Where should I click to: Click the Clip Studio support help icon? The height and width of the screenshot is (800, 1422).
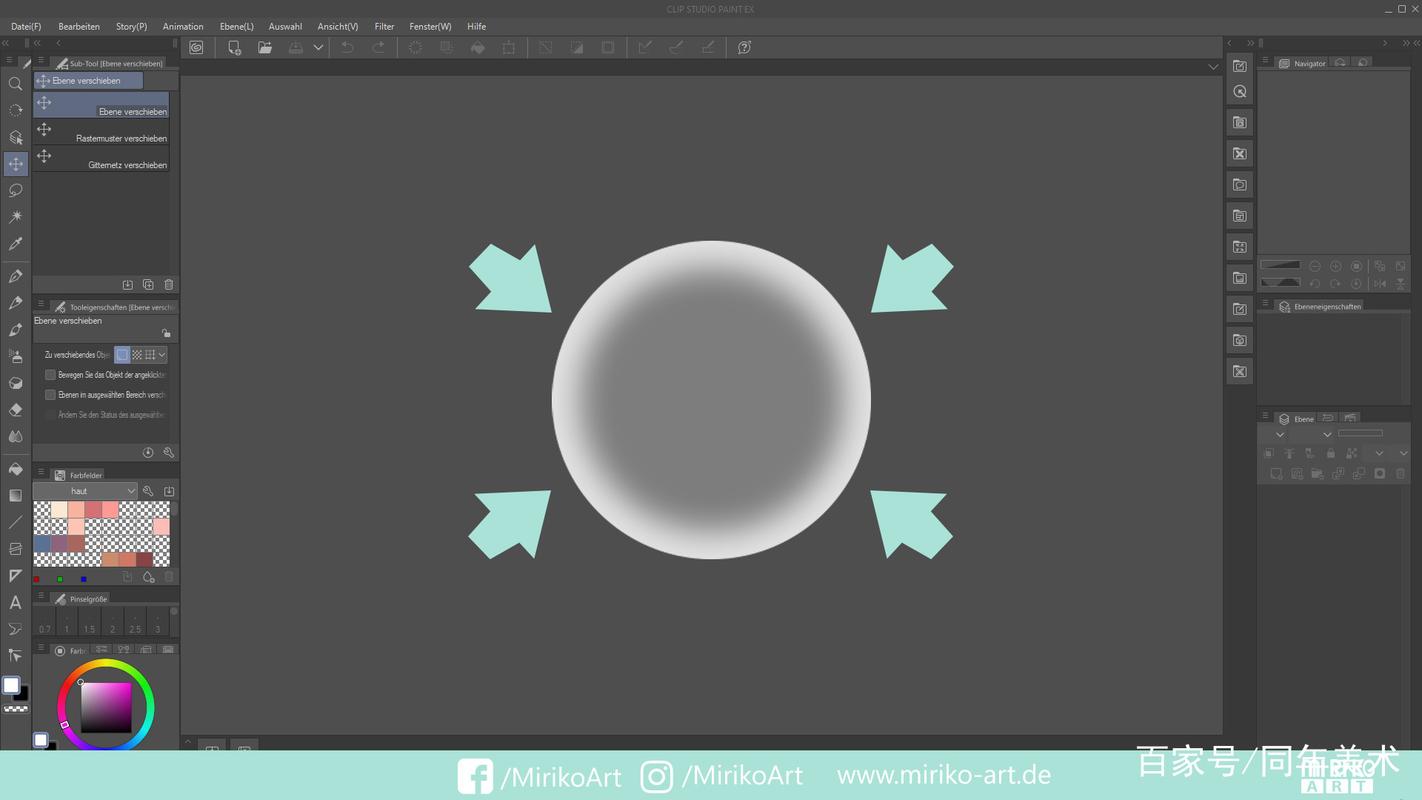click(744, 47)
